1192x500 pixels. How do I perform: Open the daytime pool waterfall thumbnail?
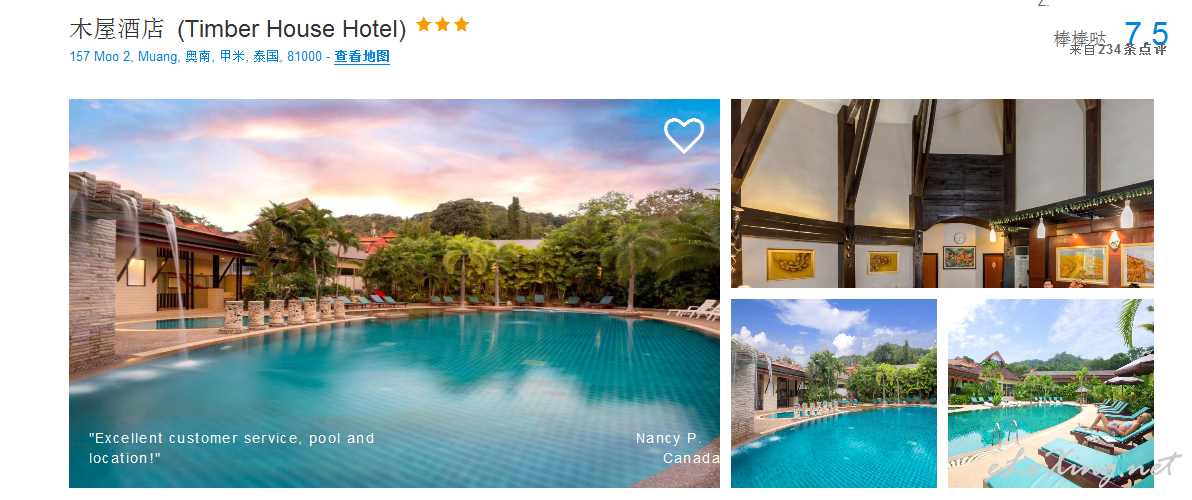point(833,394)
